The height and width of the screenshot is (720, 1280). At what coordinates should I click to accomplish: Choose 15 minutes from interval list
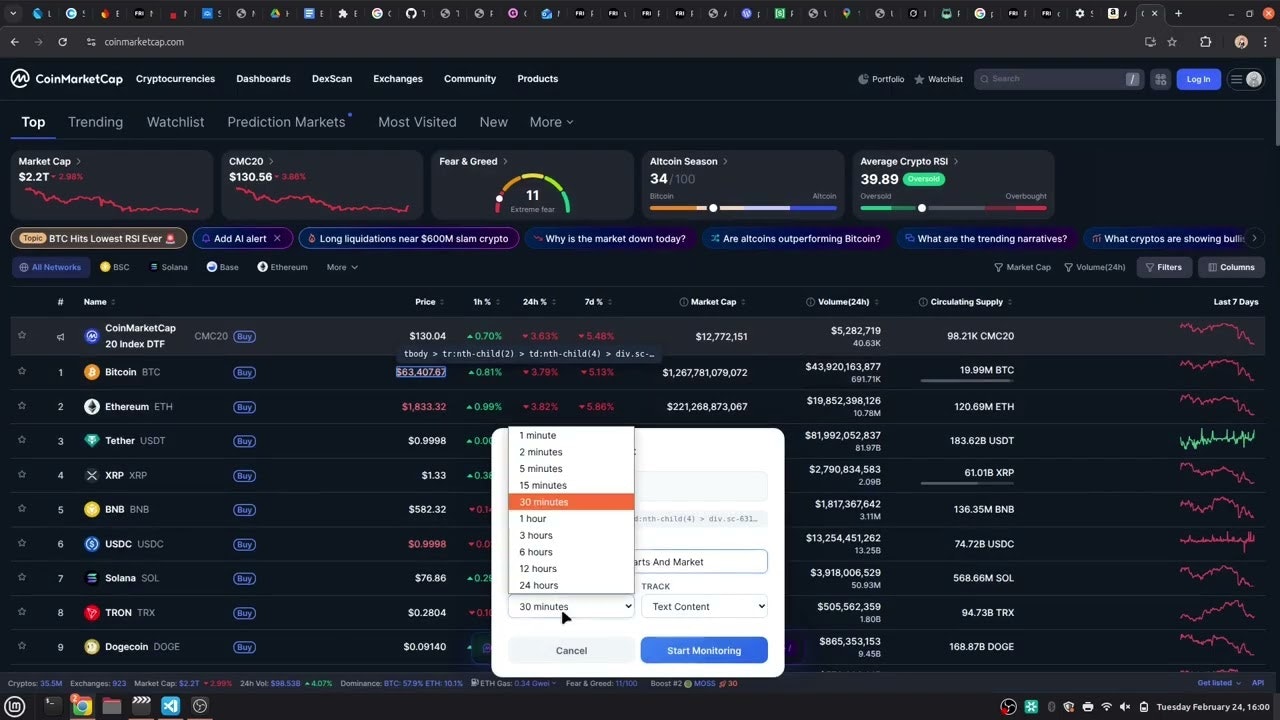pyautogui.click(x=571, y=485)
